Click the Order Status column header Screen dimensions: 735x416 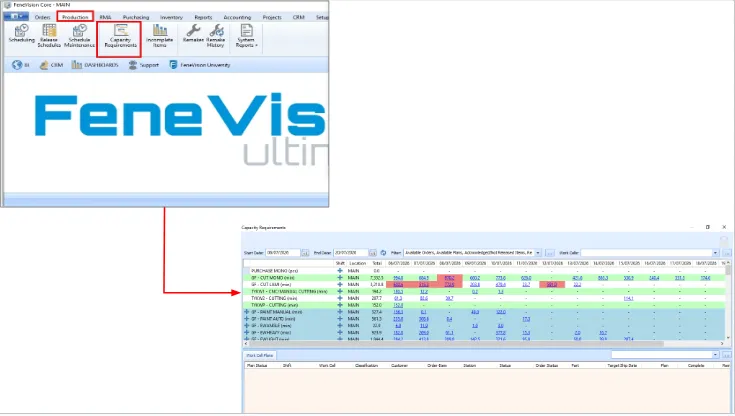[547, 365]
